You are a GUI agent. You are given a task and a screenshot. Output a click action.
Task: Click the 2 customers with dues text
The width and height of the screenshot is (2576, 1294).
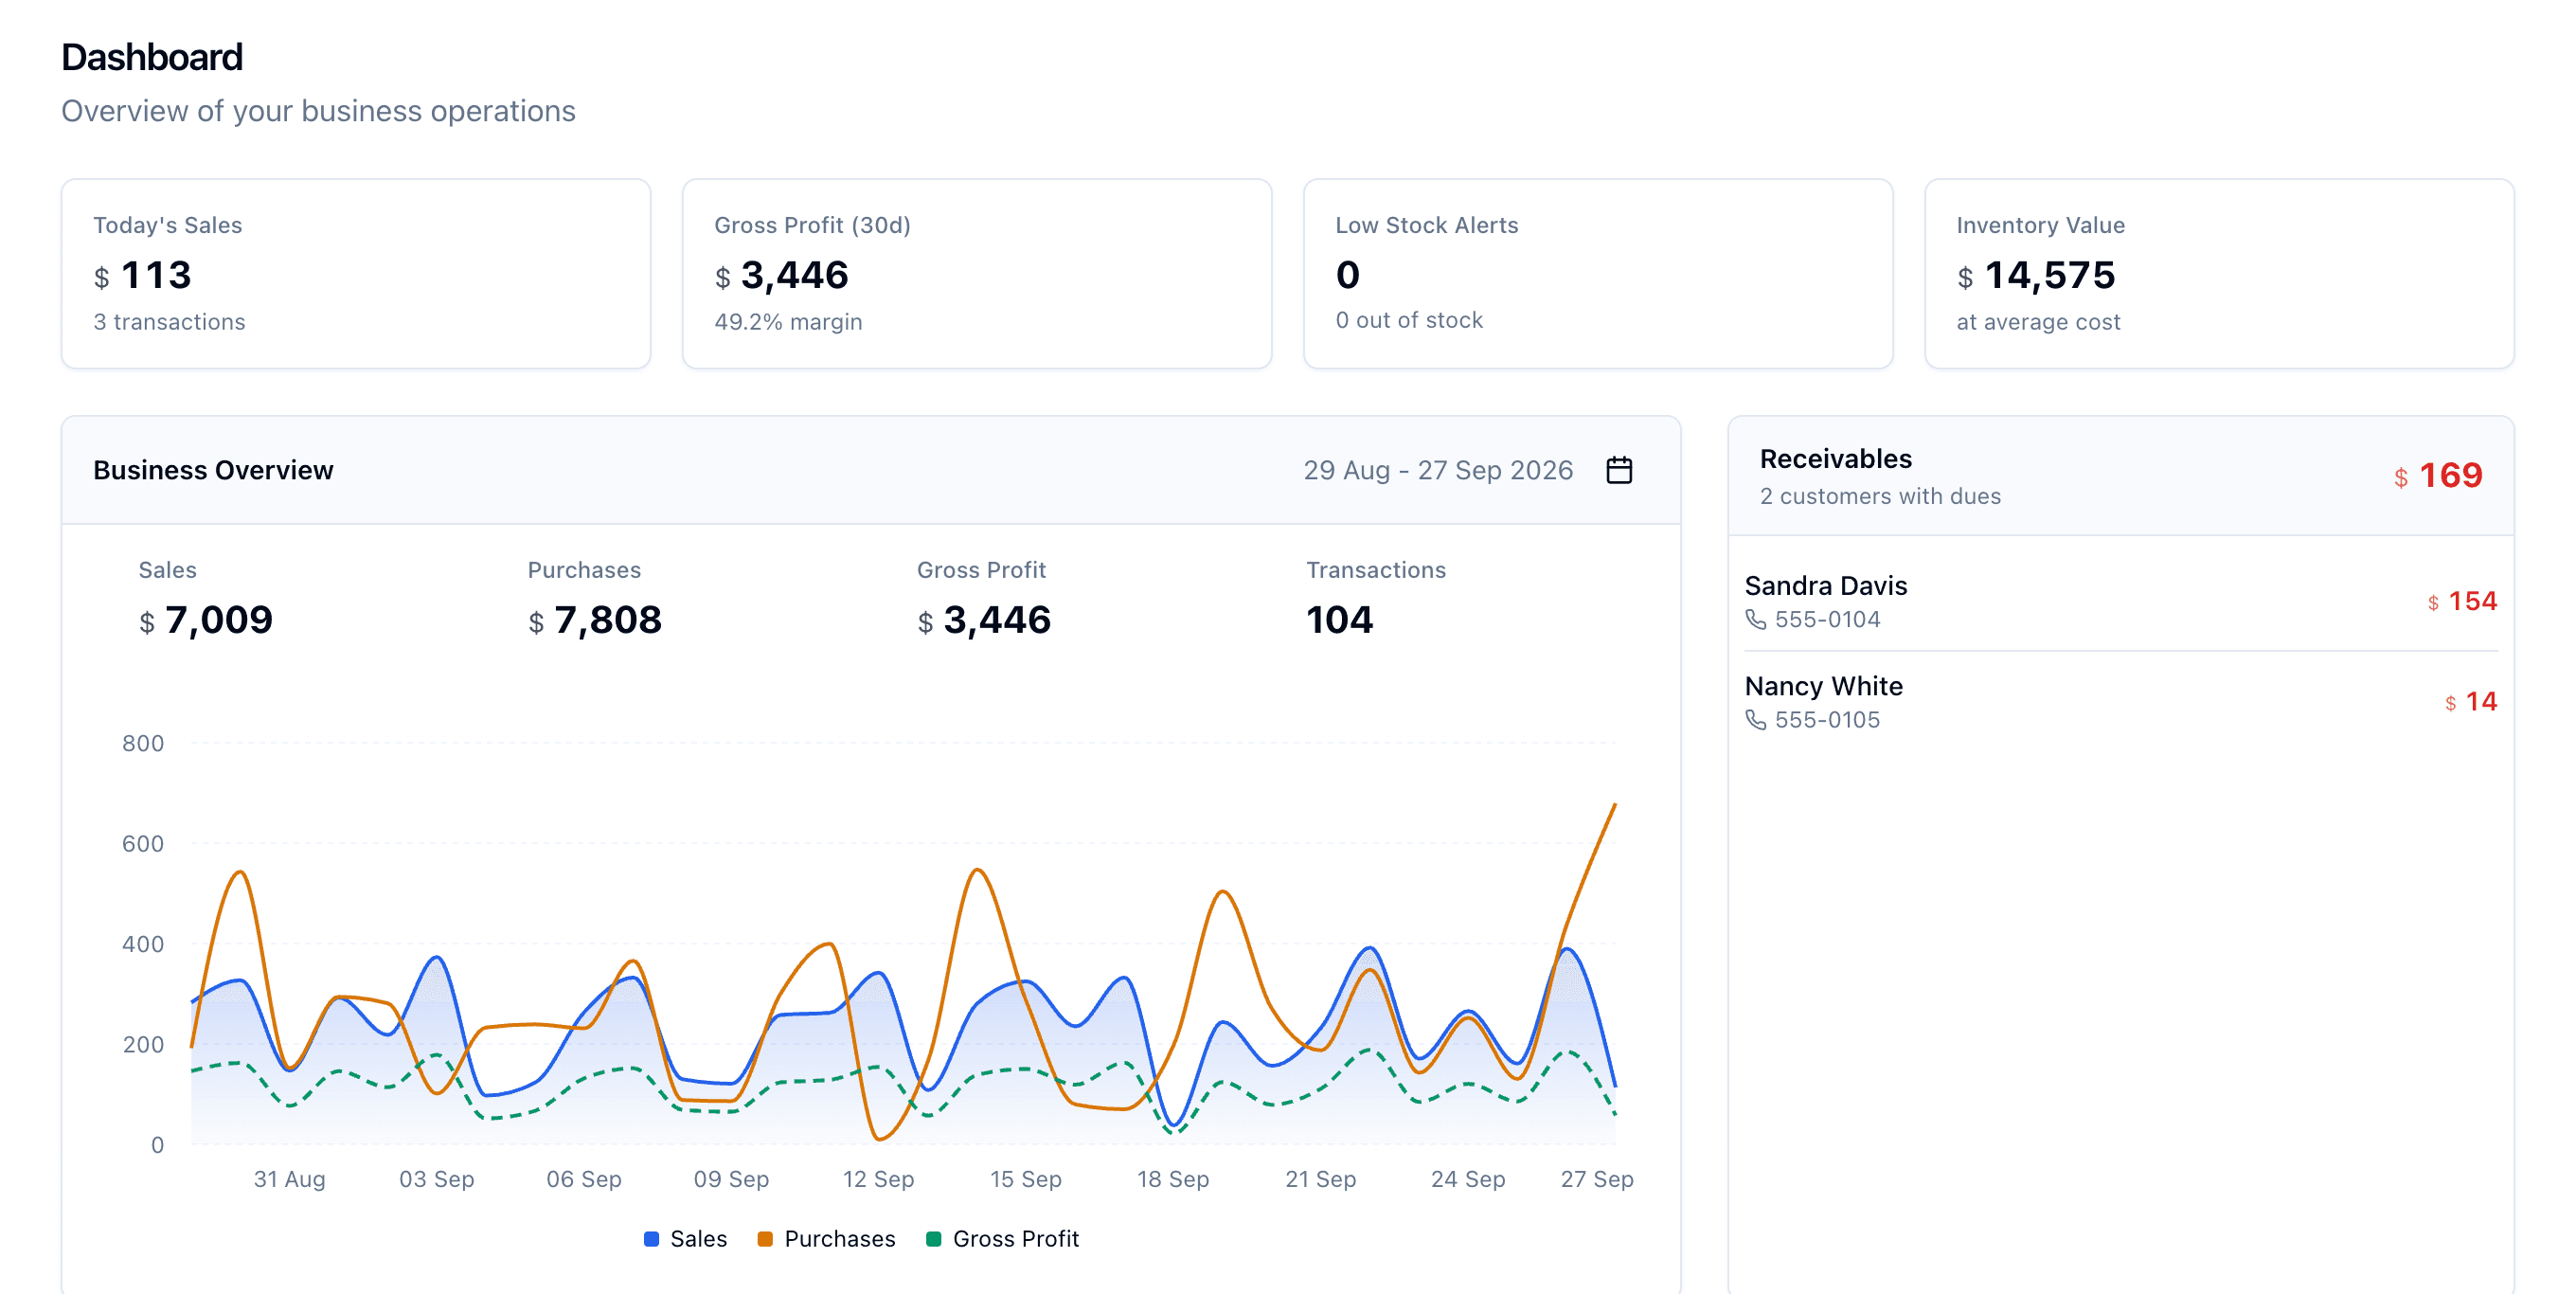(x=1880, y=496)
